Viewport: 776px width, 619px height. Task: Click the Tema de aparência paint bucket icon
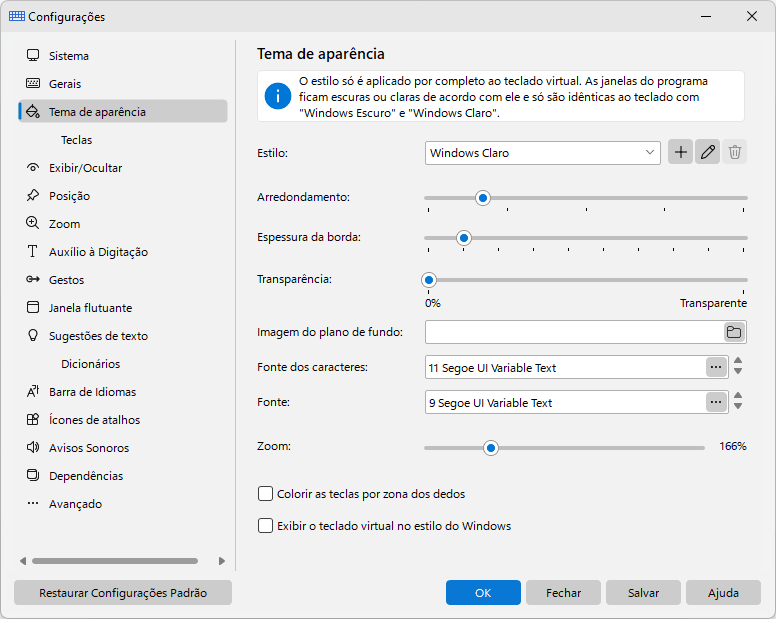(x=33, y=111)
